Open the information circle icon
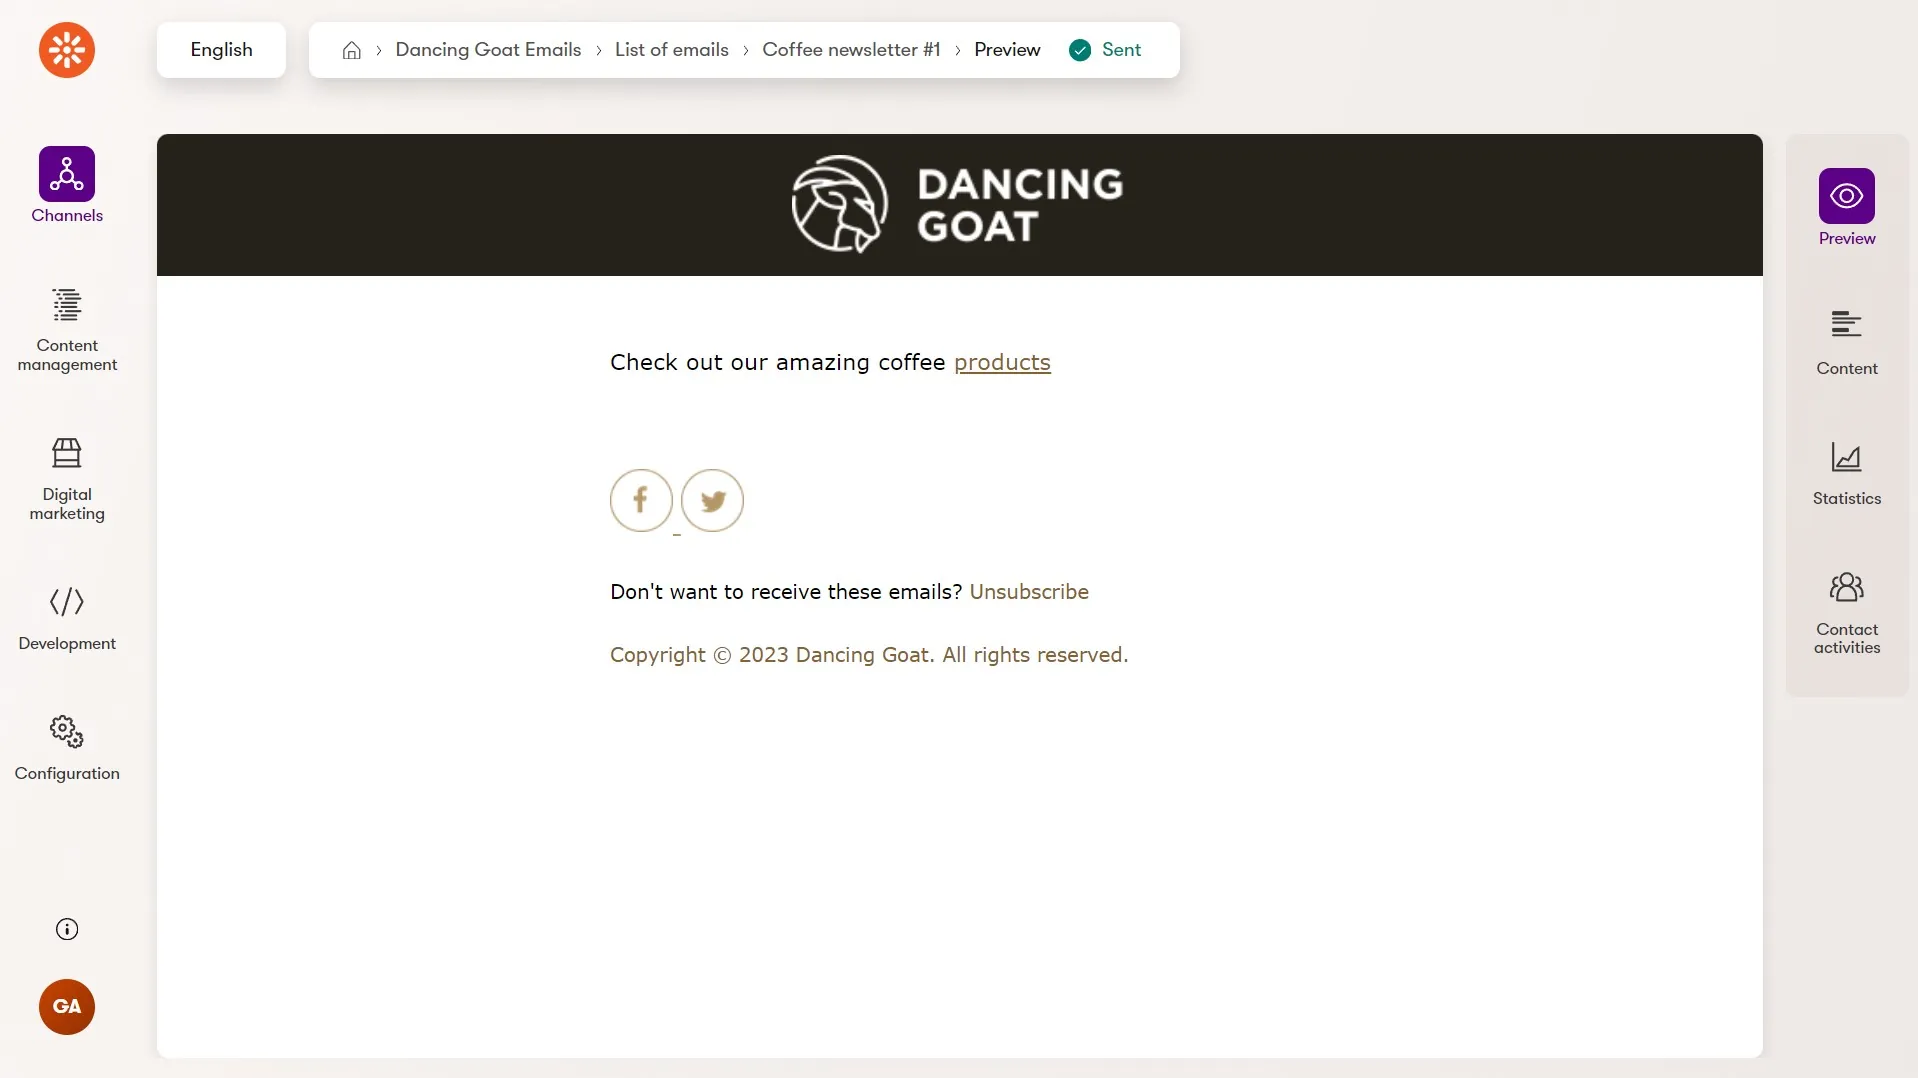The image size is (1918, 1078). point(67,929)
